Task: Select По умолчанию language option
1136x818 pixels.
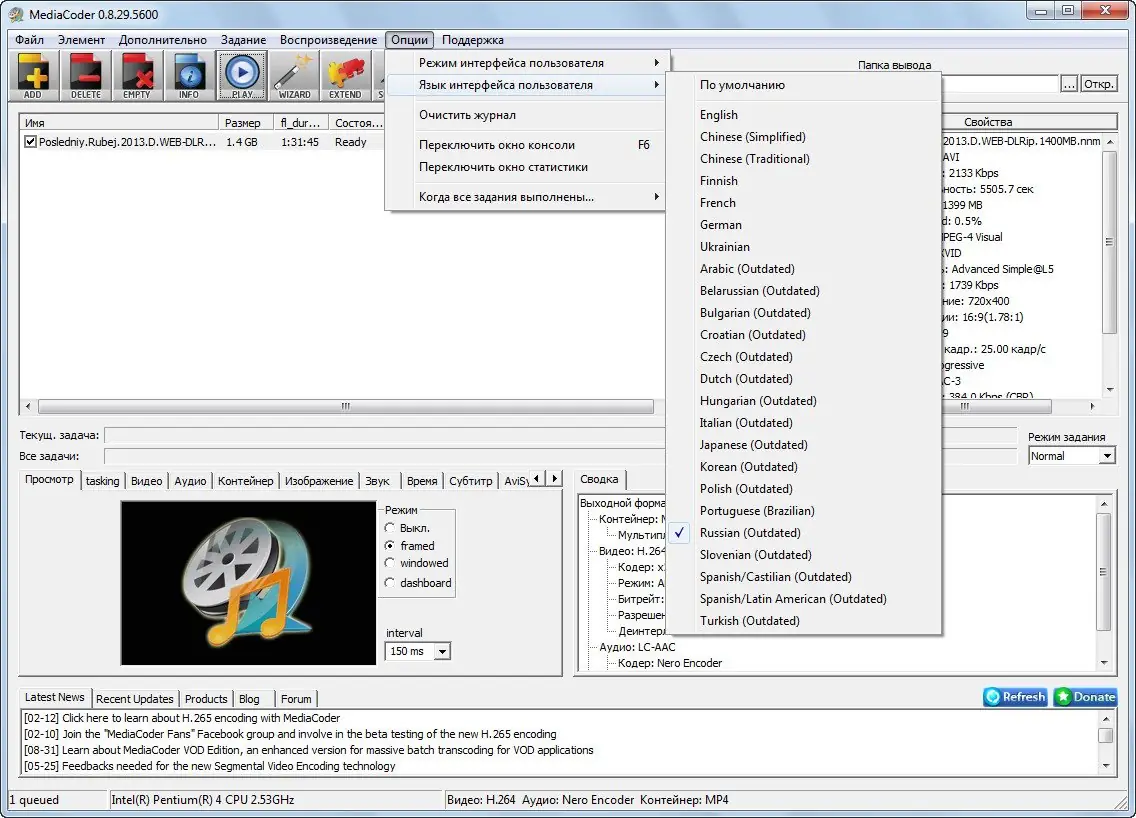Action: click(803, 85)
